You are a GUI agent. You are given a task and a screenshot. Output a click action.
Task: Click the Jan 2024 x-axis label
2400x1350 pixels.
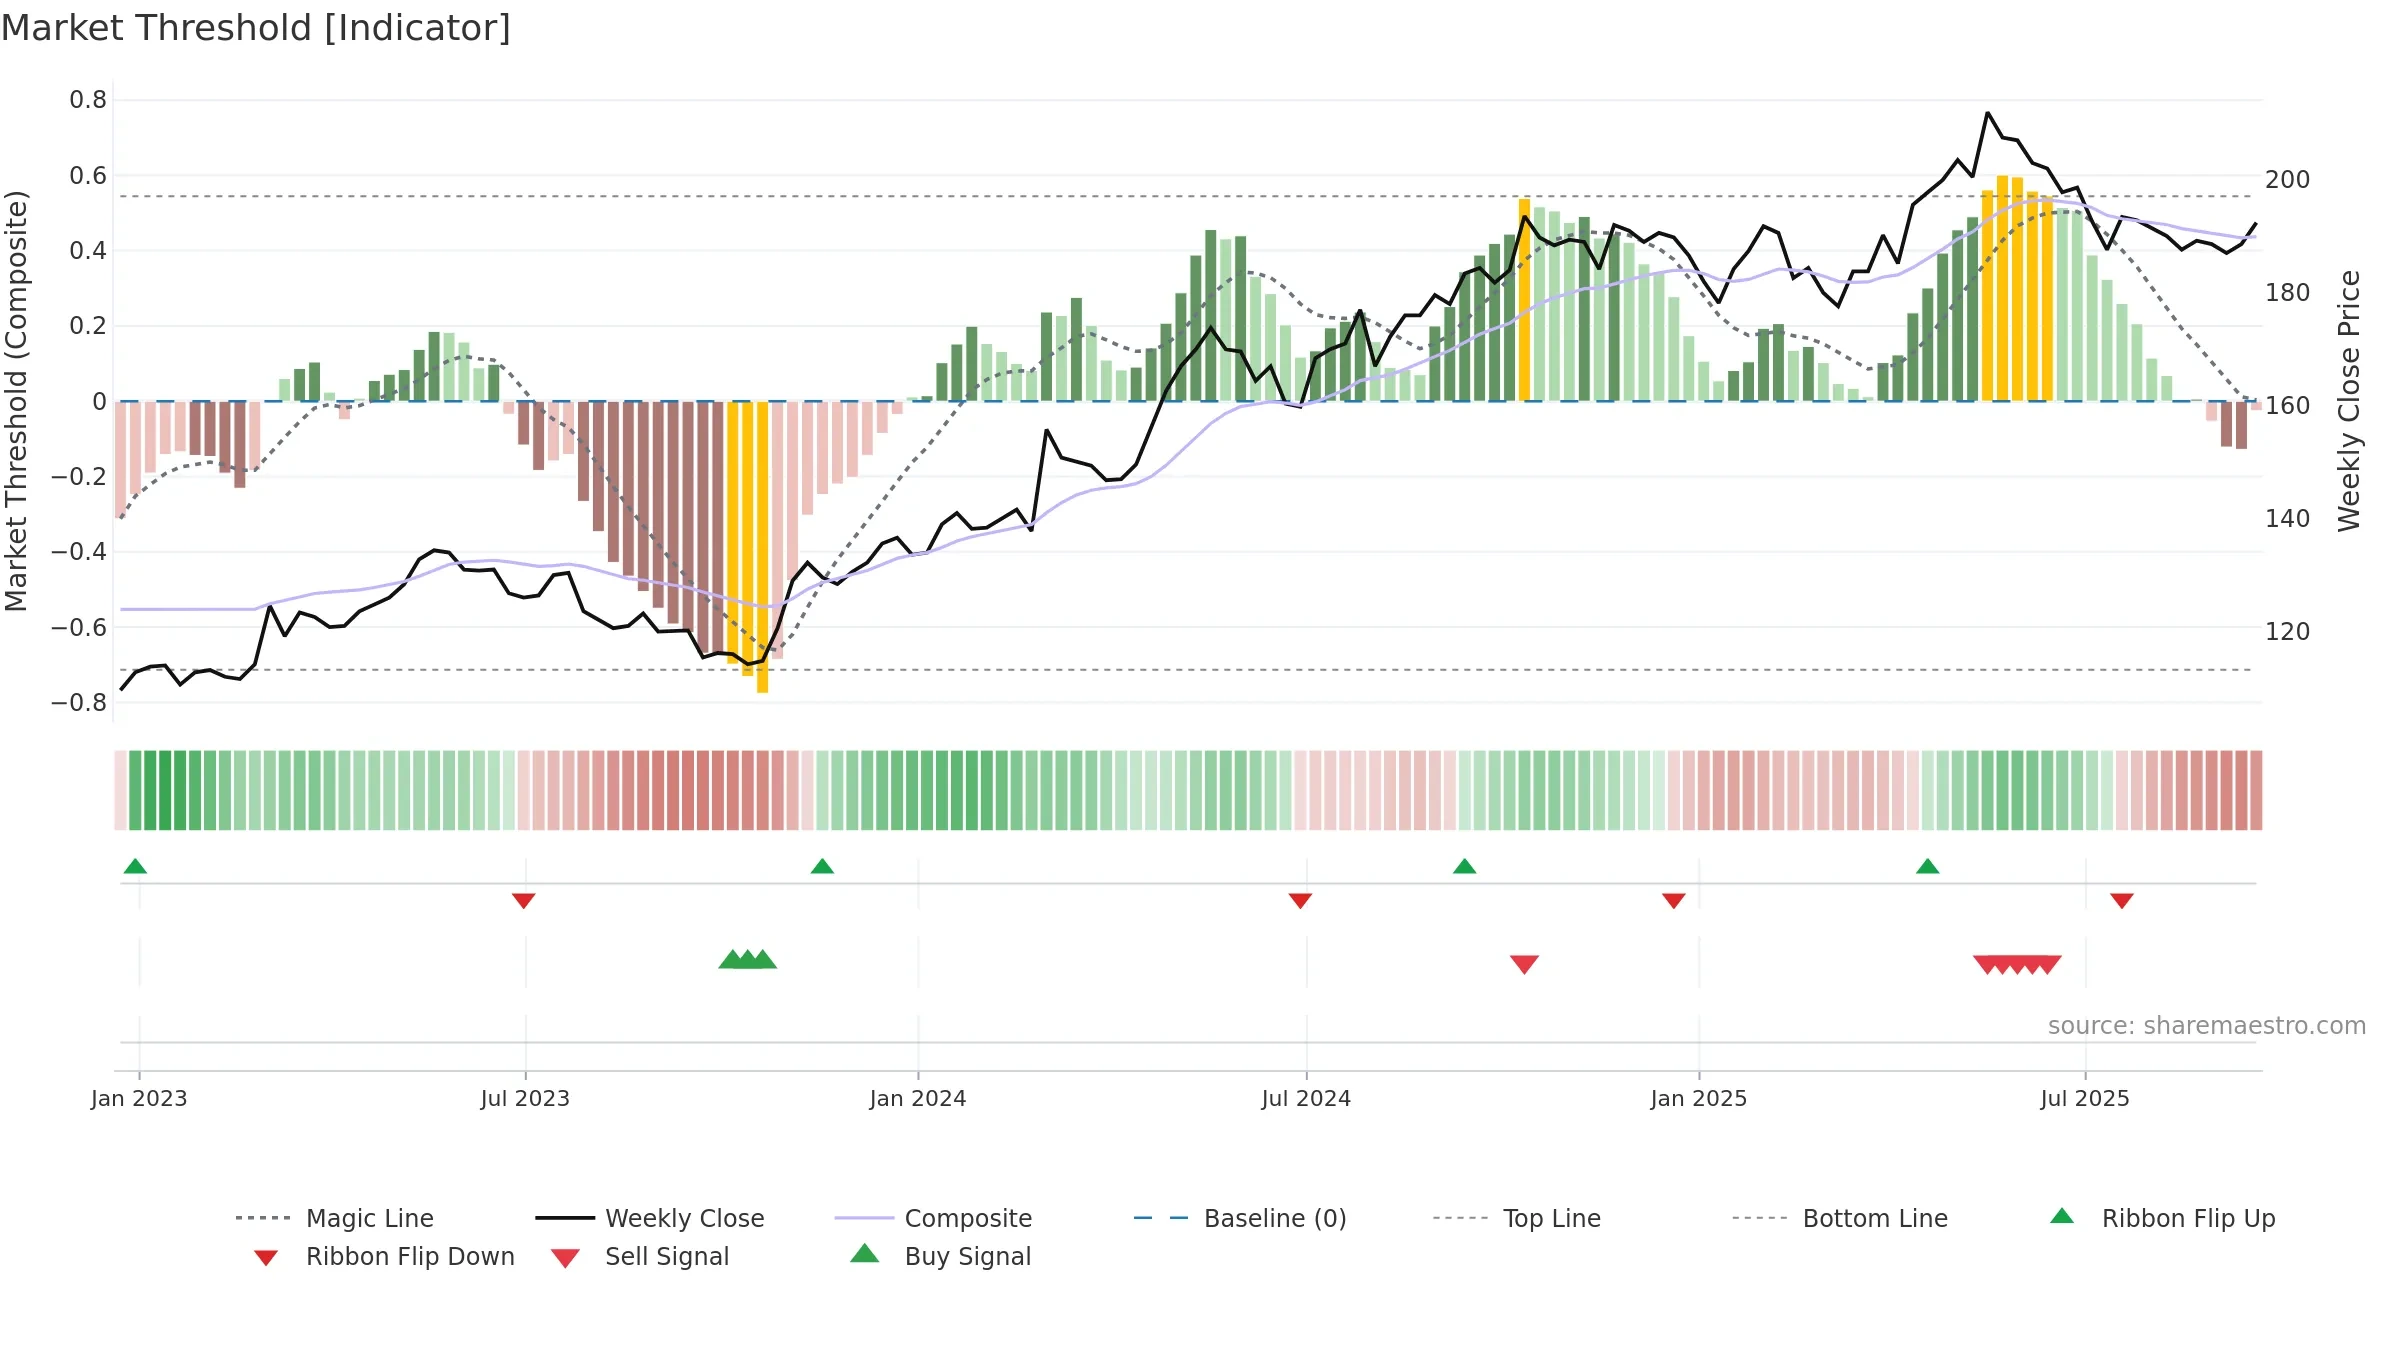coord(918,1099)
